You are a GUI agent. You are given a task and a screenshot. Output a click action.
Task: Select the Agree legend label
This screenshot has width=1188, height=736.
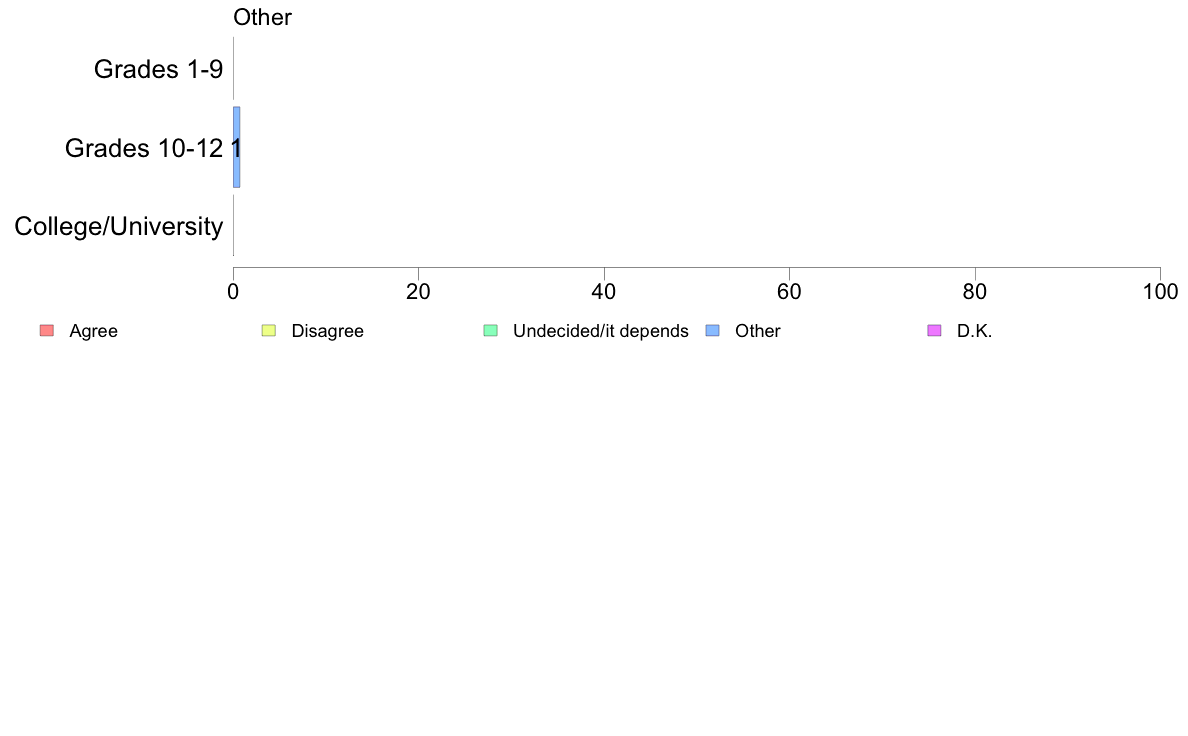click(93, 331)
